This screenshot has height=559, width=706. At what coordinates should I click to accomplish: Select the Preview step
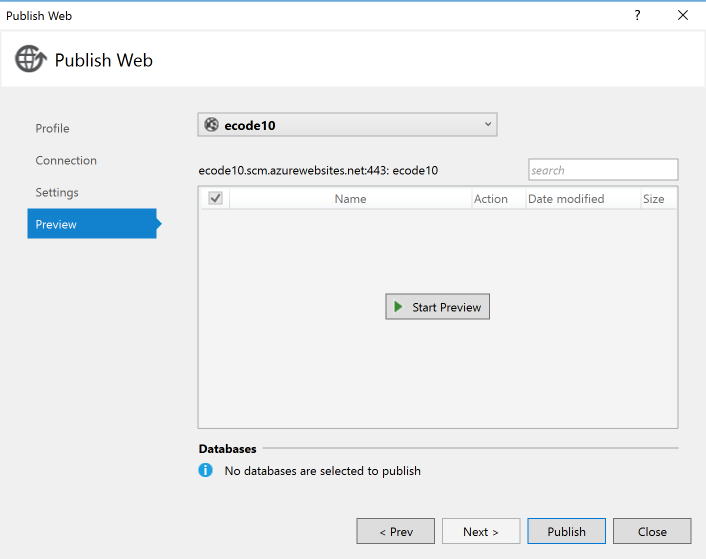56,224
